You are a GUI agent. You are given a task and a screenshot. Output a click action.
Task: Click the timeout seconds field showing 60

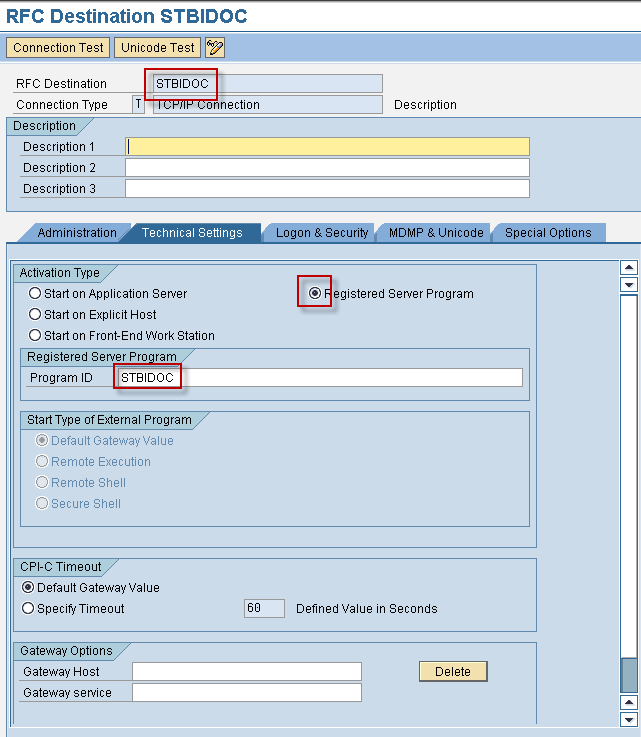tap(264, 608)
